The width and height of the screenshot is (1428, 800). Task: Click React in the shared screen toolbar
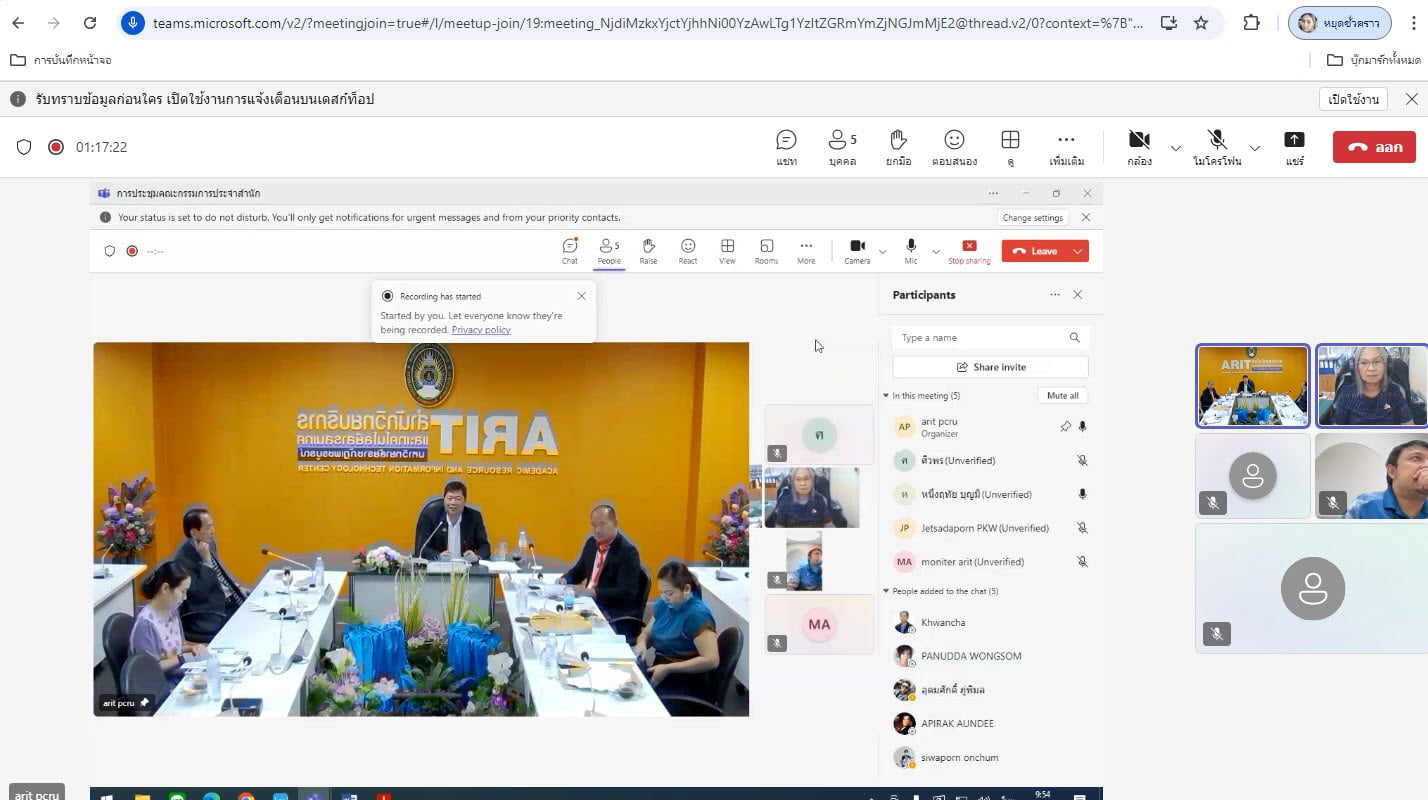click(688, 251)
